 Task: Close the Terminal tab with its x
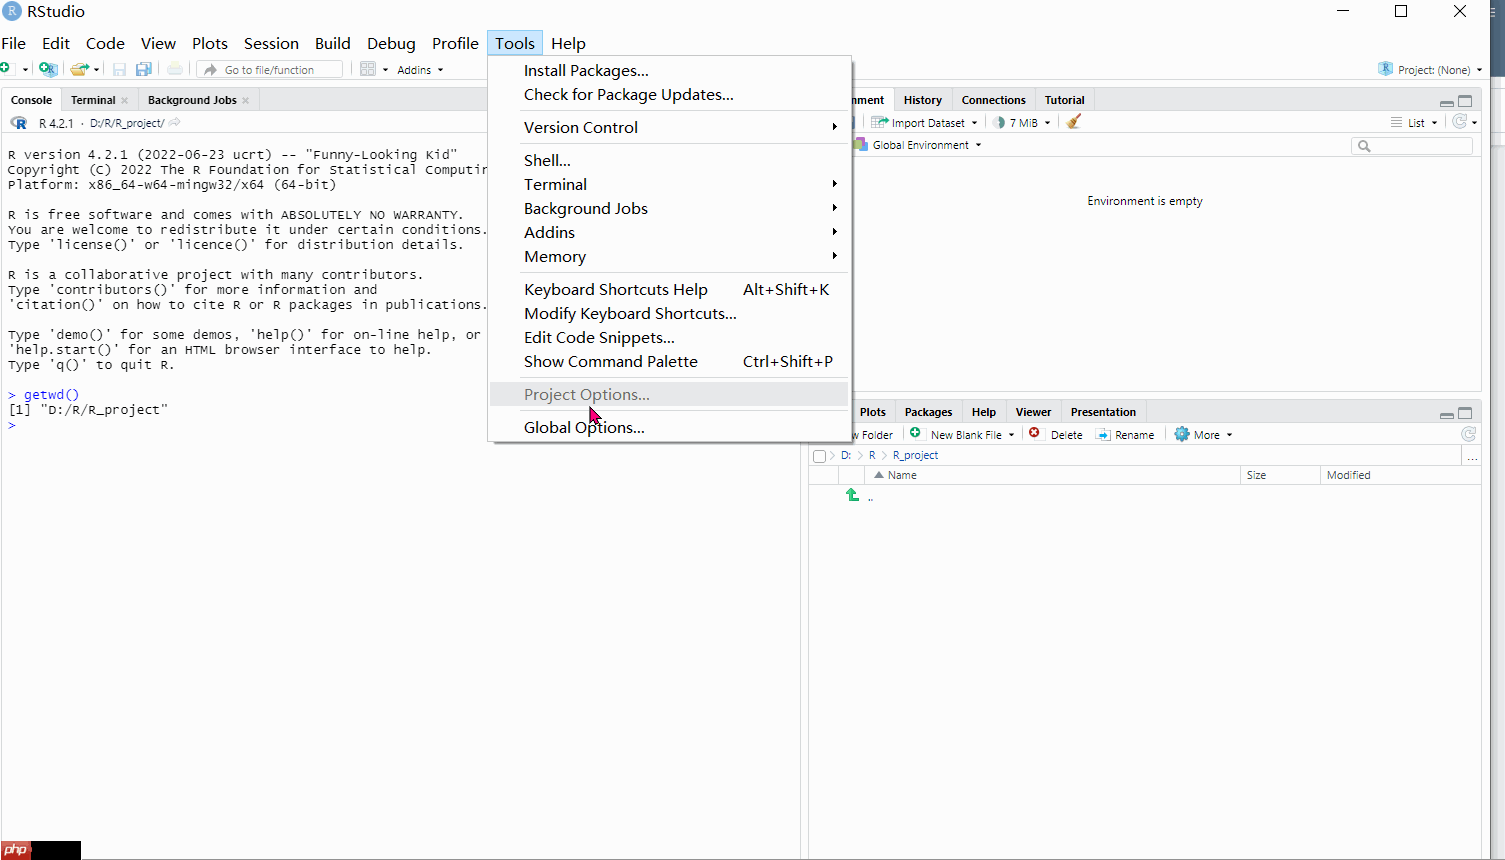coord(124,100)
